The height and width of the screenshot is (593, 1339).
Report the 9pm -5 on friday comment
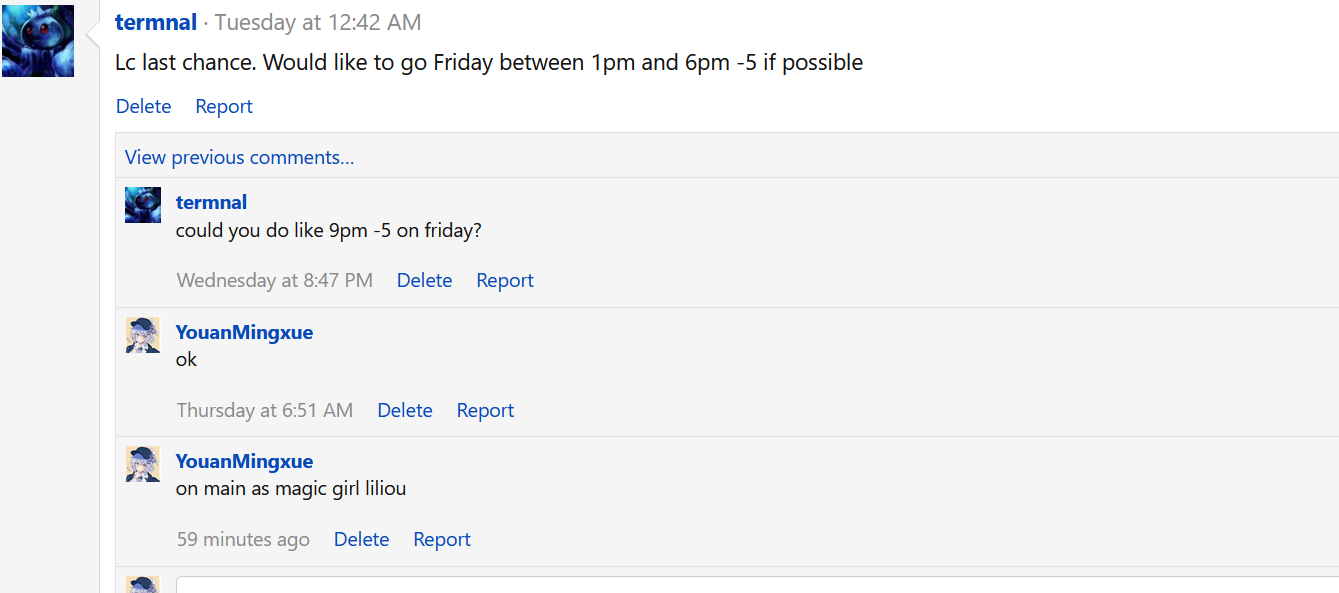[505, 280]
